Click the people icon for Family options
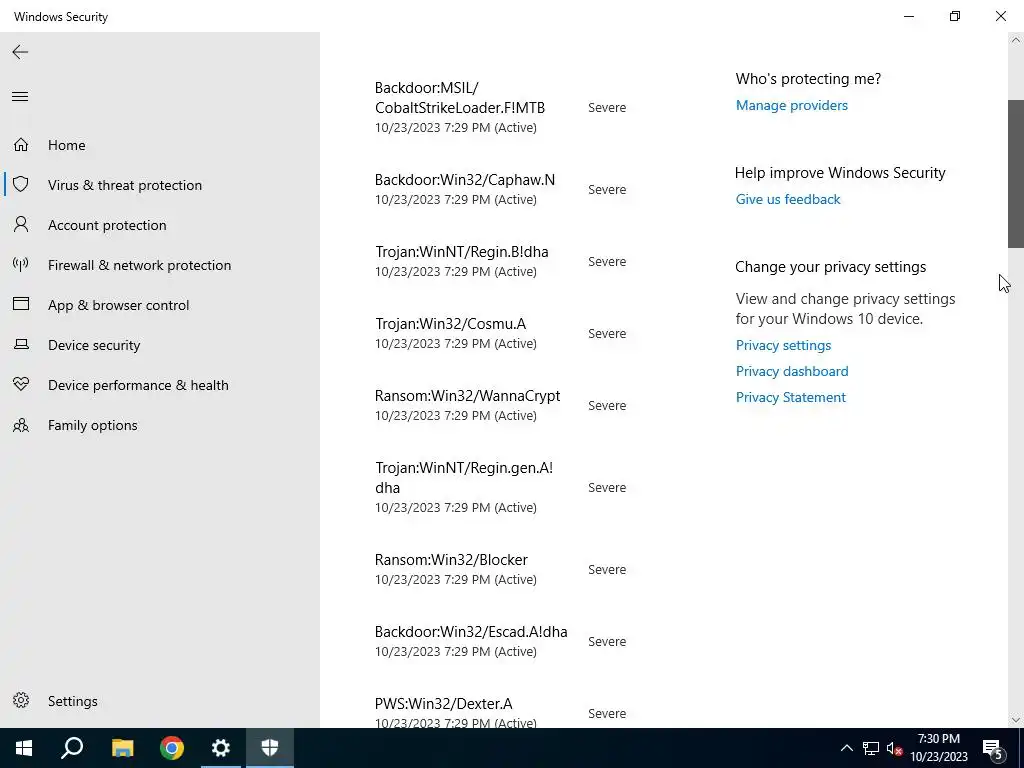The image size is (1024, 768). (x=21, y=425)
